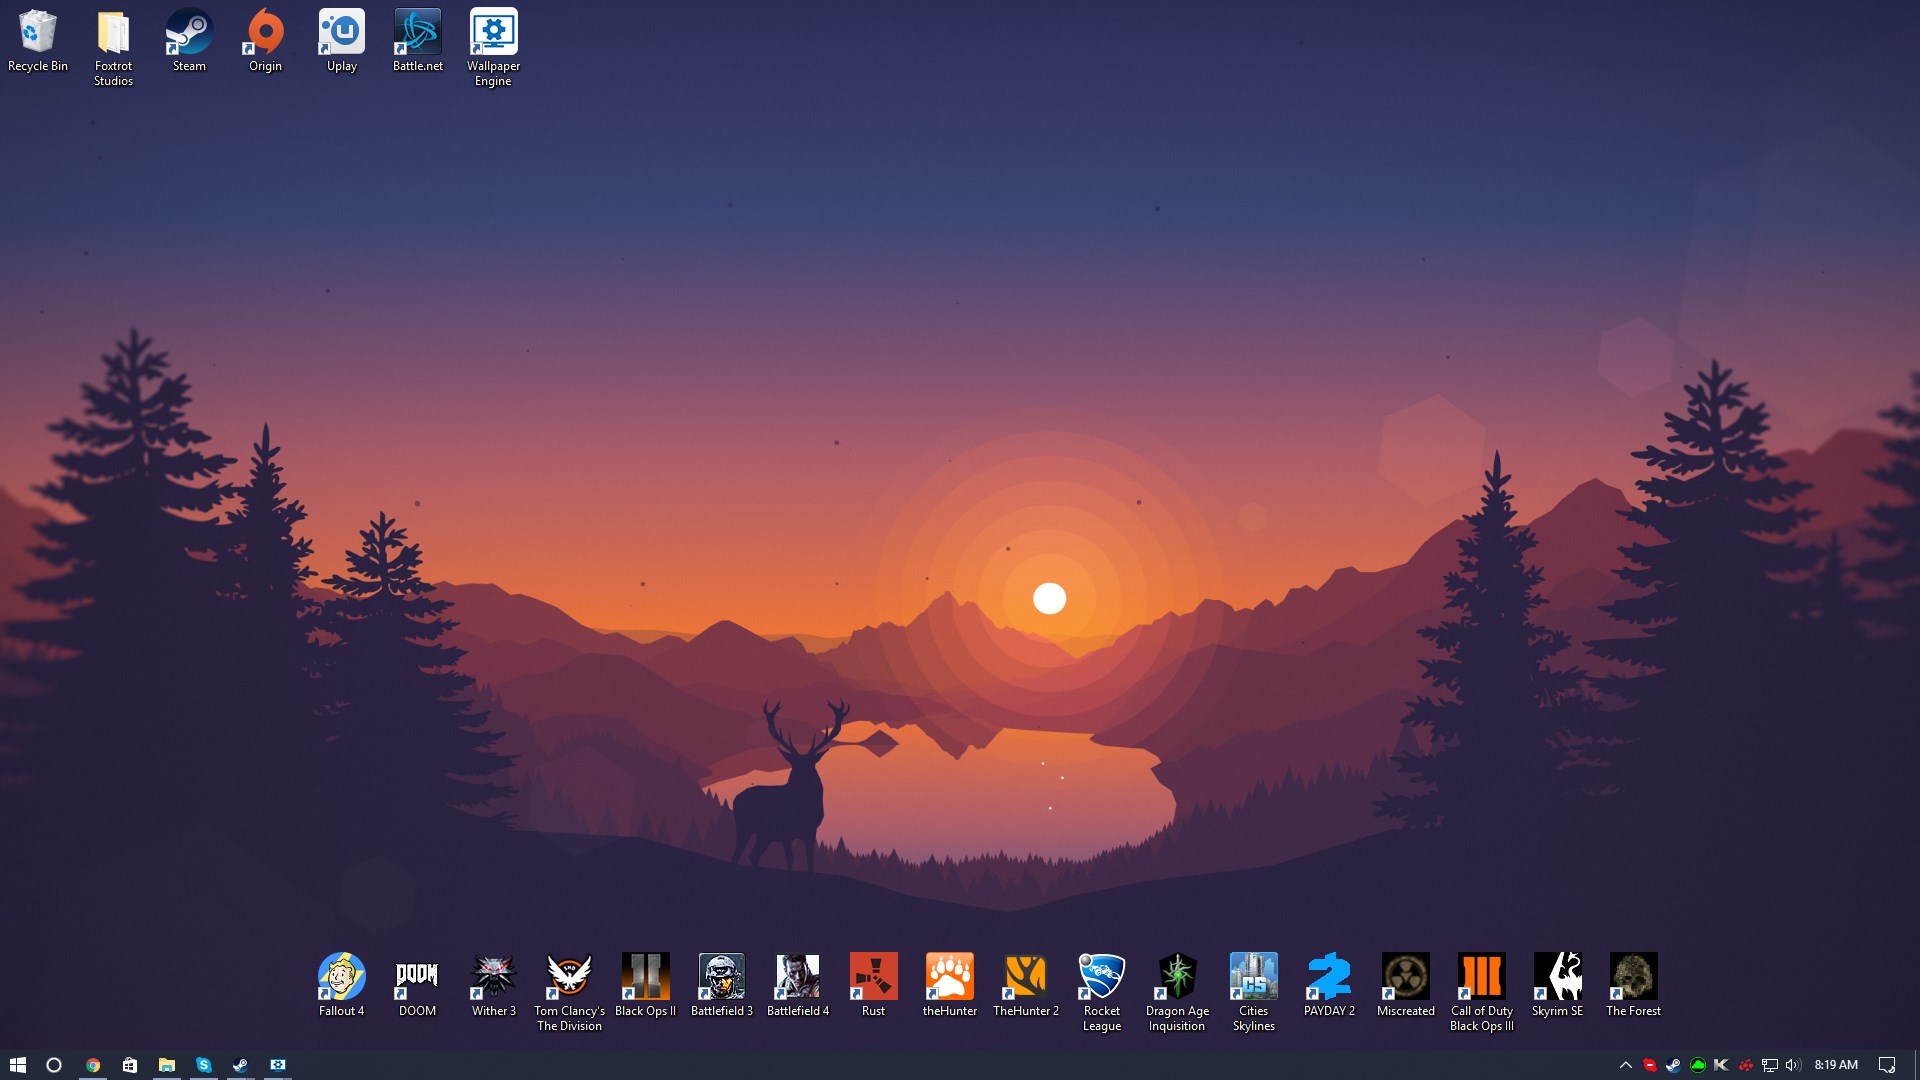Open the clock showing 8:19 AM

click(x=1836, y=1065)
